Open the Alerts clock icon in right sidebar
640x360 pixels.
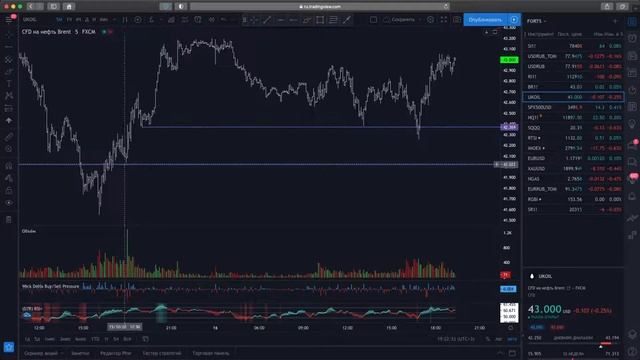coord(632,38)
